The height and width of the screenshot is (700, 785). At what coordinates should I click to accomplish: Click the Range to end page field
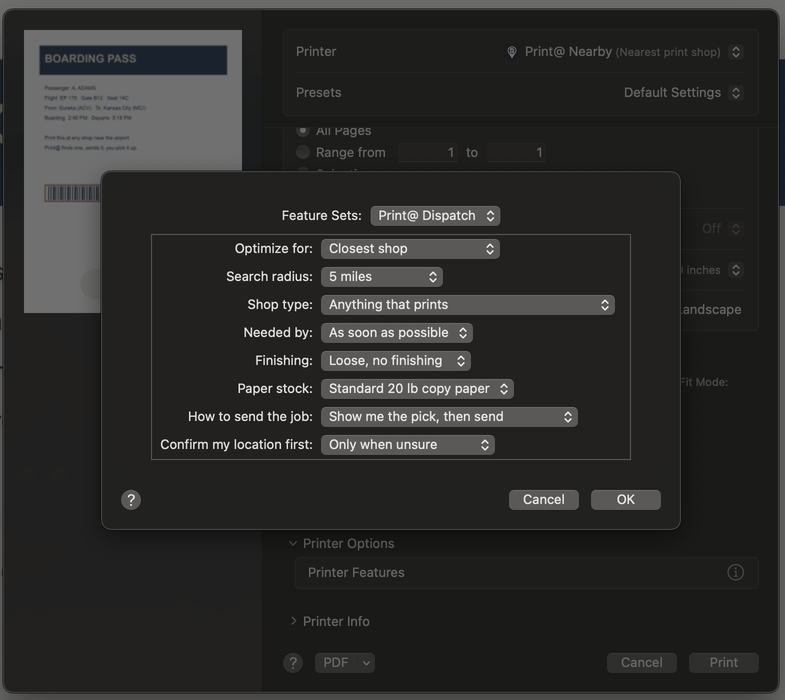click(x=516, y=152)
